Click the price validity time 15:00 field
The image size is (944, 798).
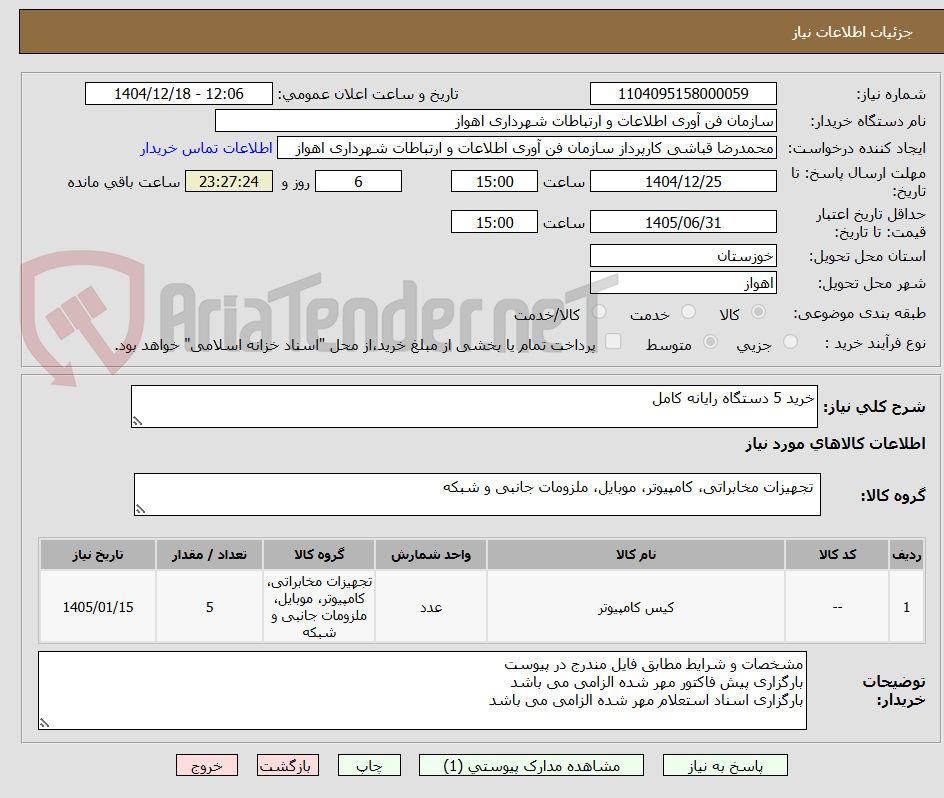(x=494, y=222)
